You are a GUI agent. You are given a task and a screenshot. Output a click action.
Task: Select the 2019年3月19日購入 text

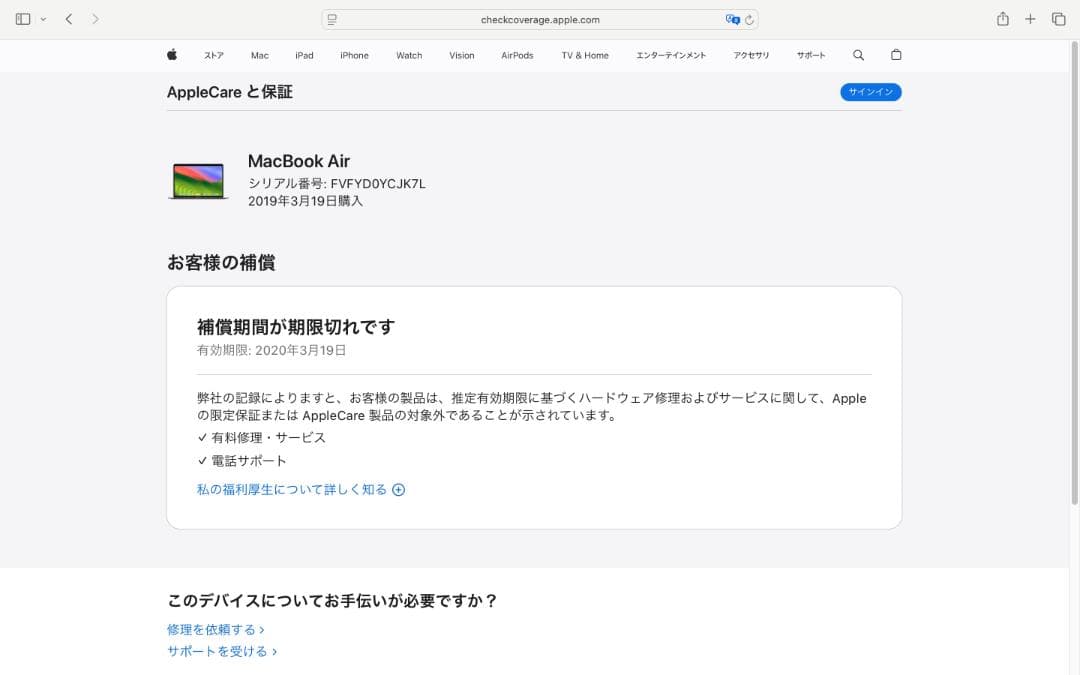click(x=305, y=201)
